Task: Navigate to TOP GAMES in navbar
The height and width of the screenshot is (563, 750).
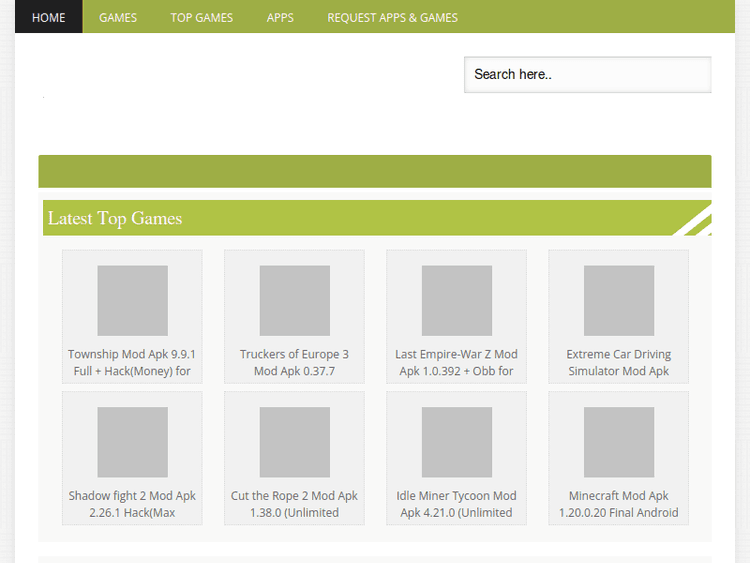Action: click(x=201, y=17)
